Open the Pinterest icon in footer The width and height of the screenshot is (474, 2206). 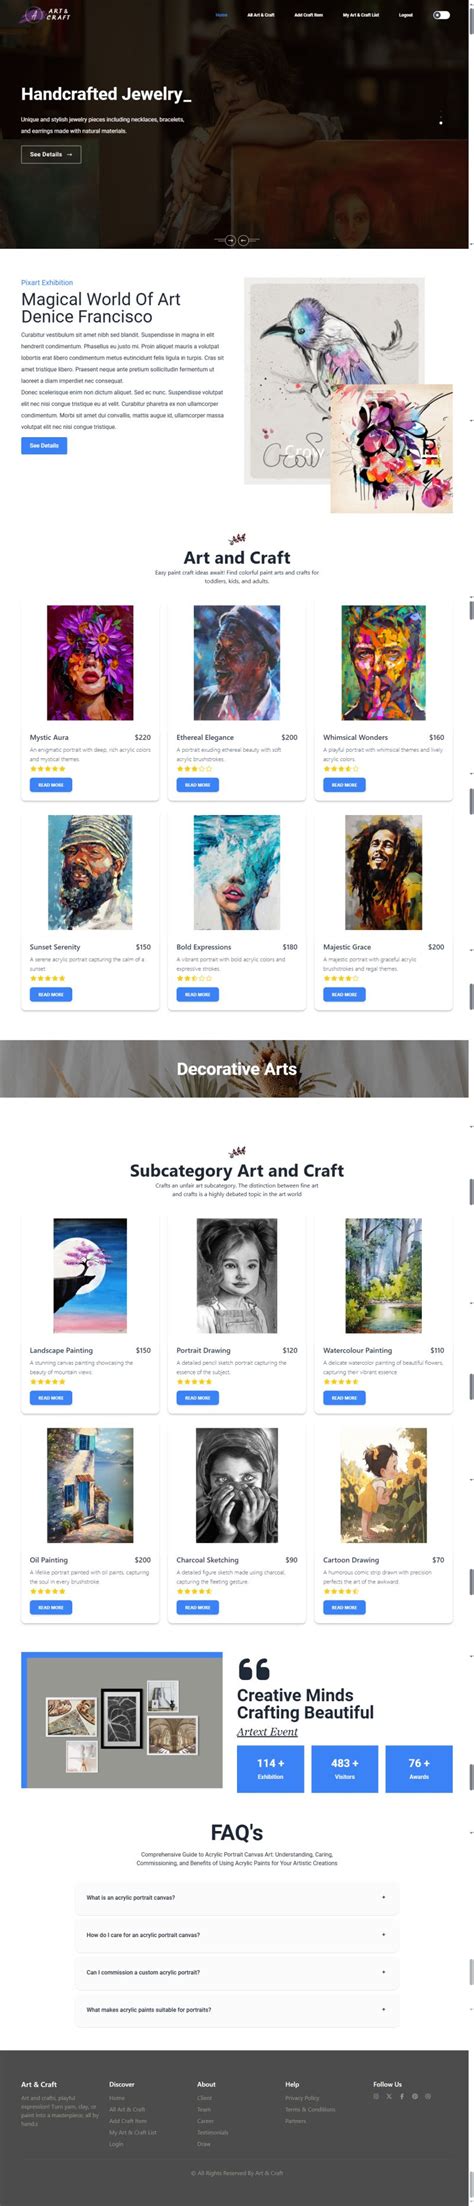415,2096
